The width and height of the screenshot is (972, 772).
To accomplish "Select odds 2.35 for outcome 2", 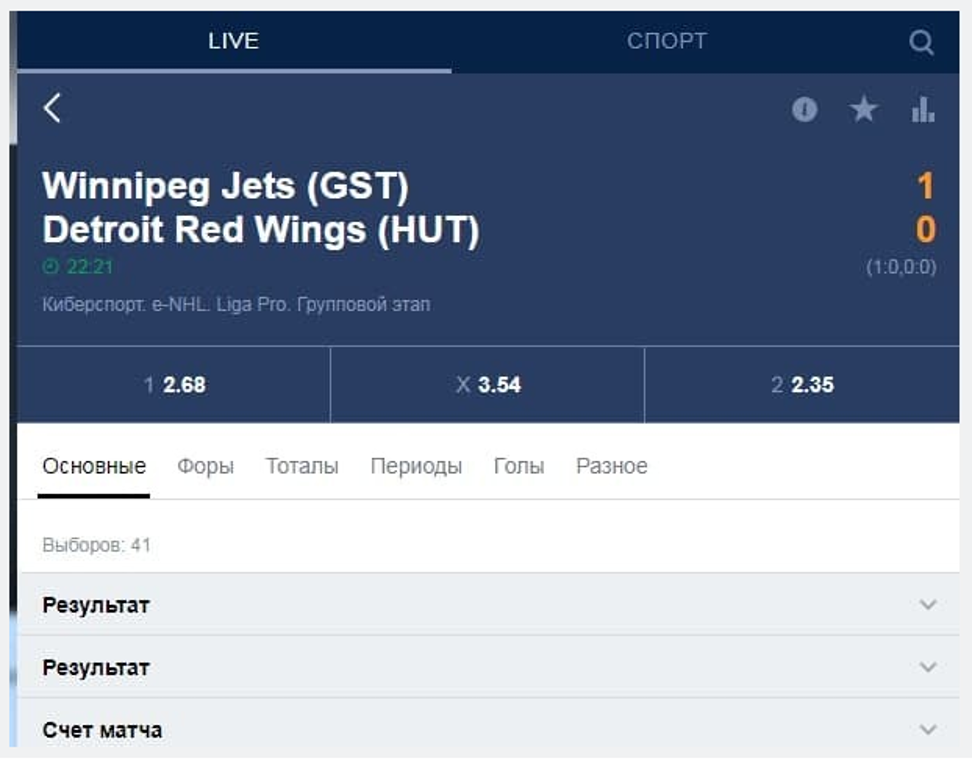I will [x=802, y=385].
